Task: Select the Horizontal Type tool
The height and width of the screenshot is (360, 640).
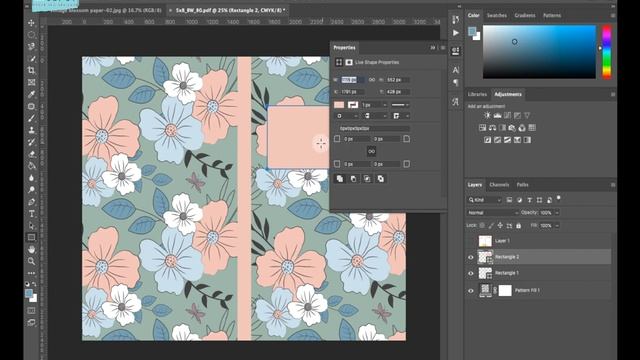Action: point(31,214)
